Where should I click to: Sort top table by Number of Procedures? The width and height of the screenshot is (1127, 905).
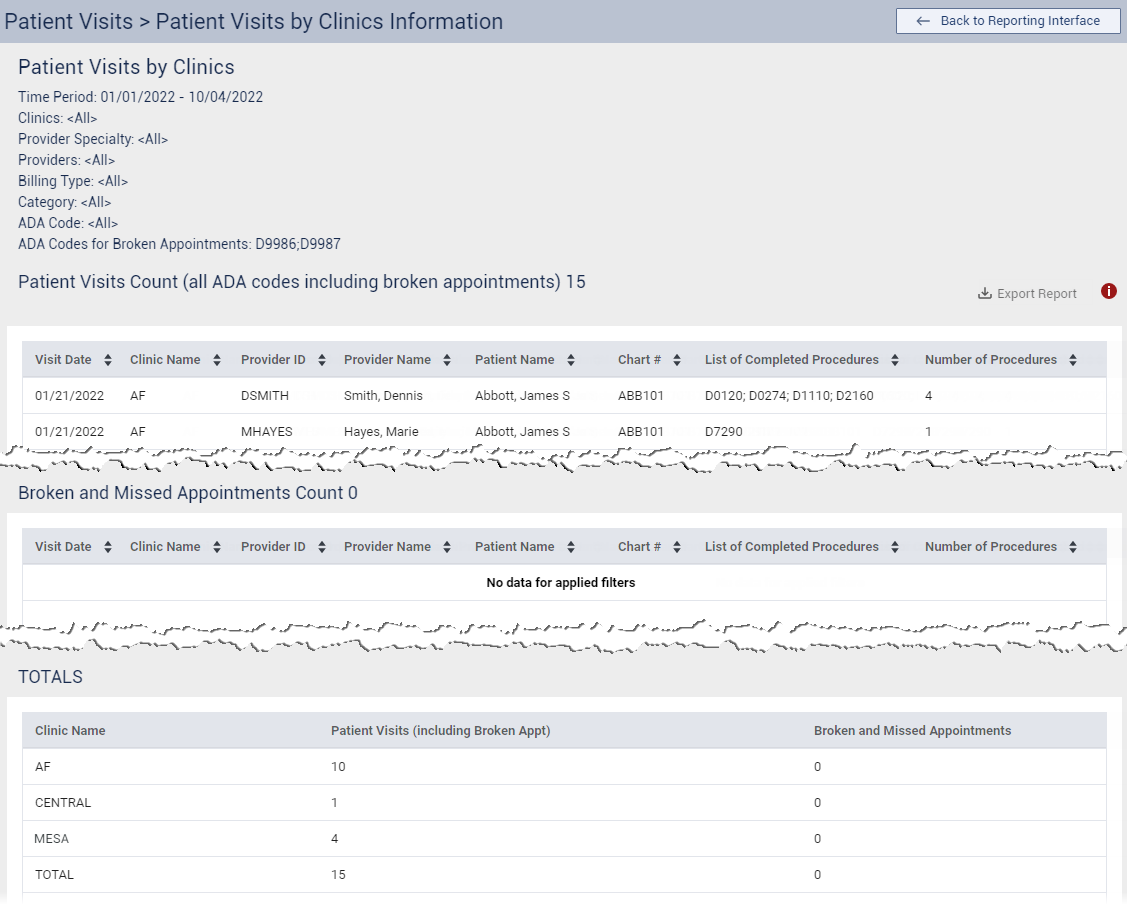pos(1073,360)
